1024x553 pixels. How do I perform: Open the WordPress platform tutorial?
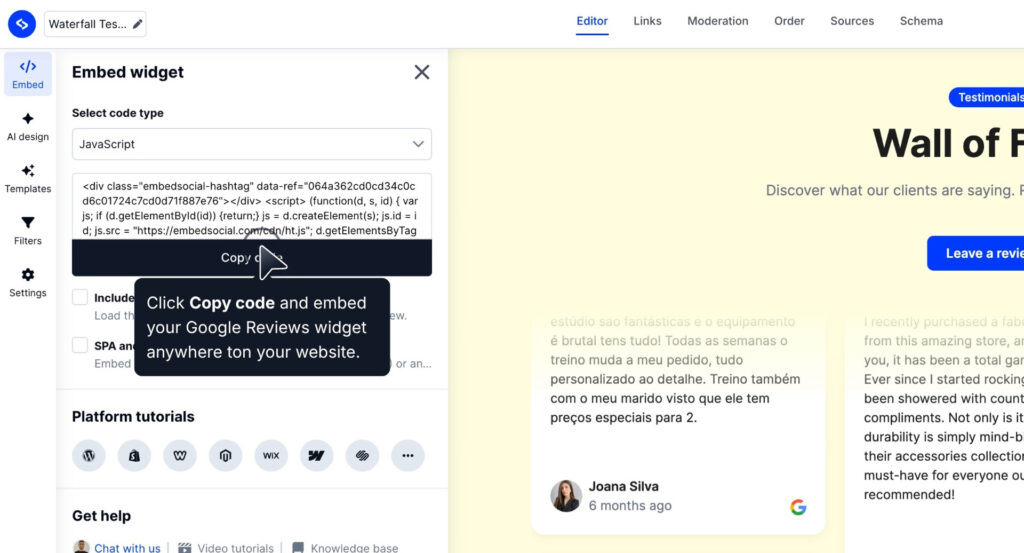89,456
